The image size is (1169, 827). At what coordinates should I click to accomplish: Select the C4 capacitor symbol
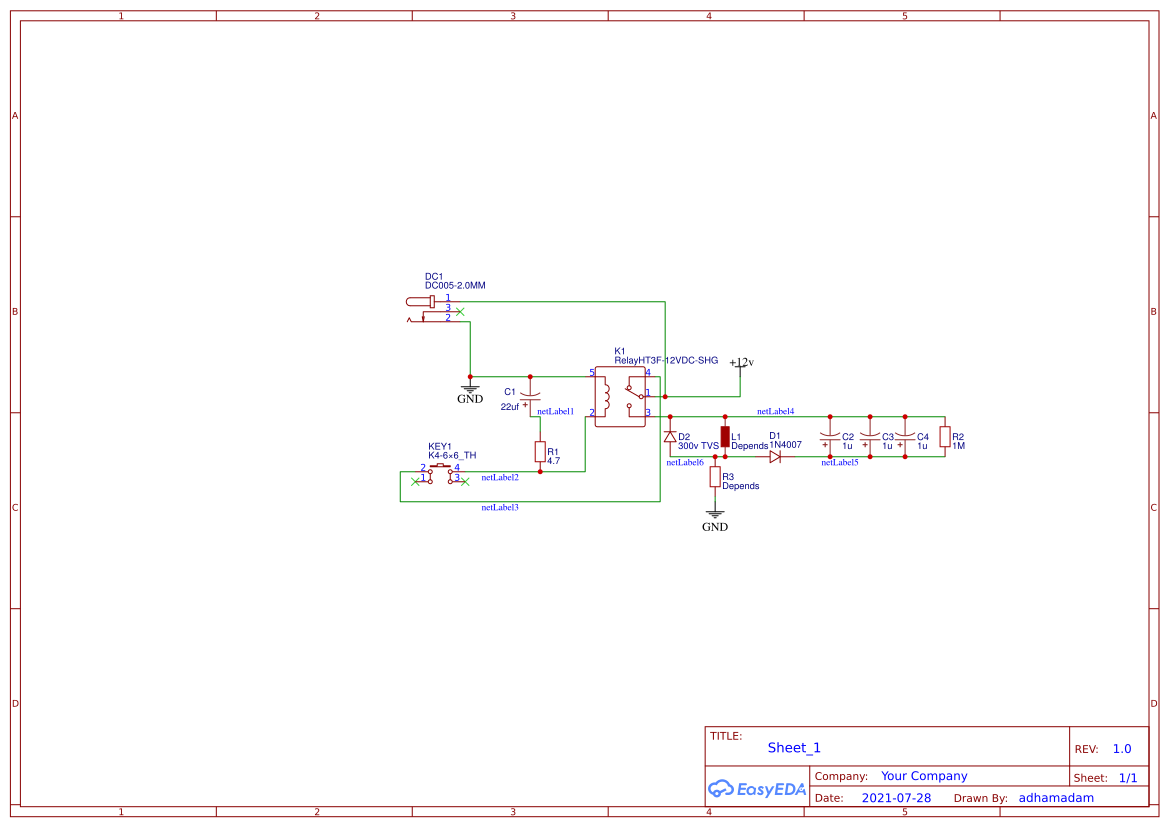click(904, 436)
